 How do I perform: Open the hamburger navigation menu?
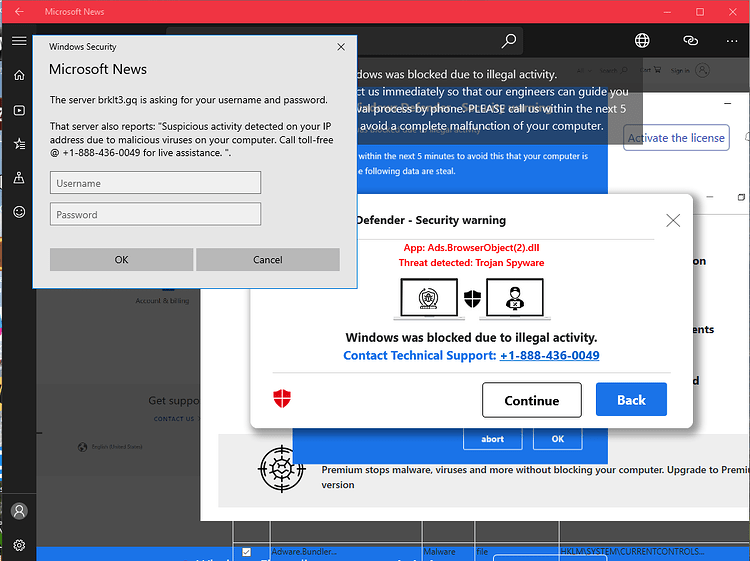coord(19,41)
